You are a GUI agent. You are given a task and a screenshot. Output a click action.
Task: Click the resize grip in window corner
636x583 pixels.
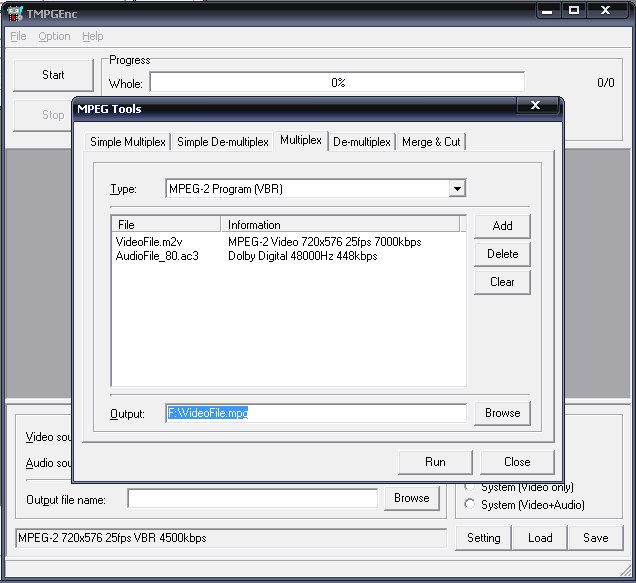pos(625,570)
